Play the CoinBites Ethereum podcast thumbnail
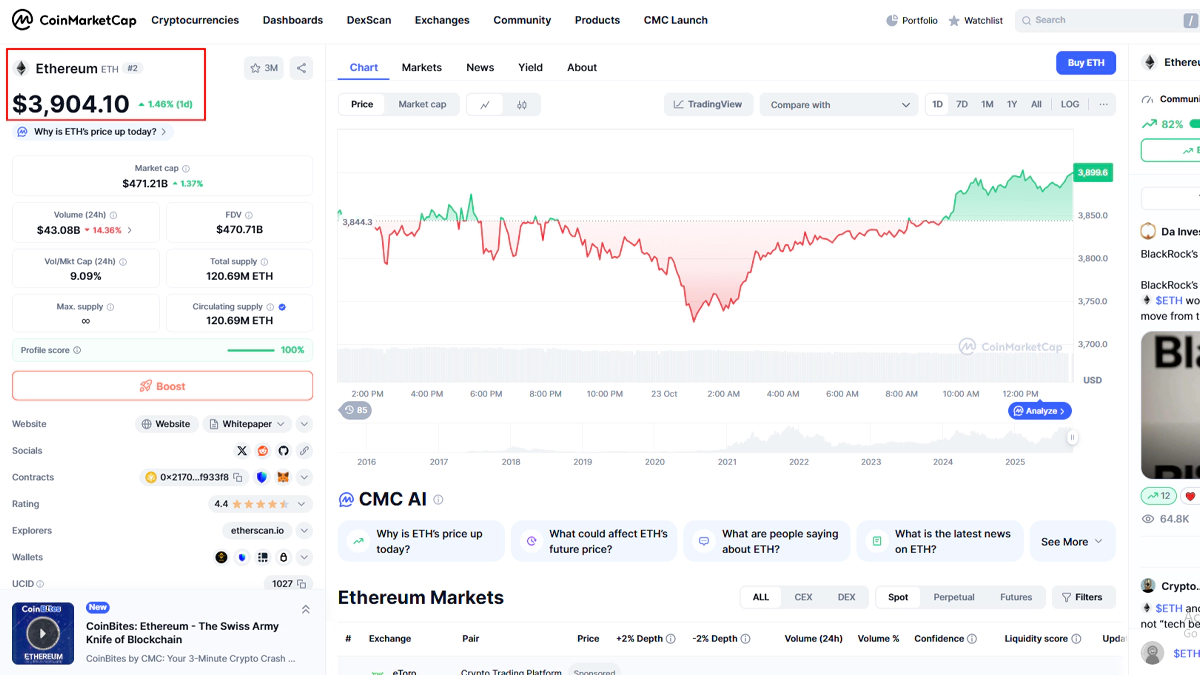 (43, 633)
